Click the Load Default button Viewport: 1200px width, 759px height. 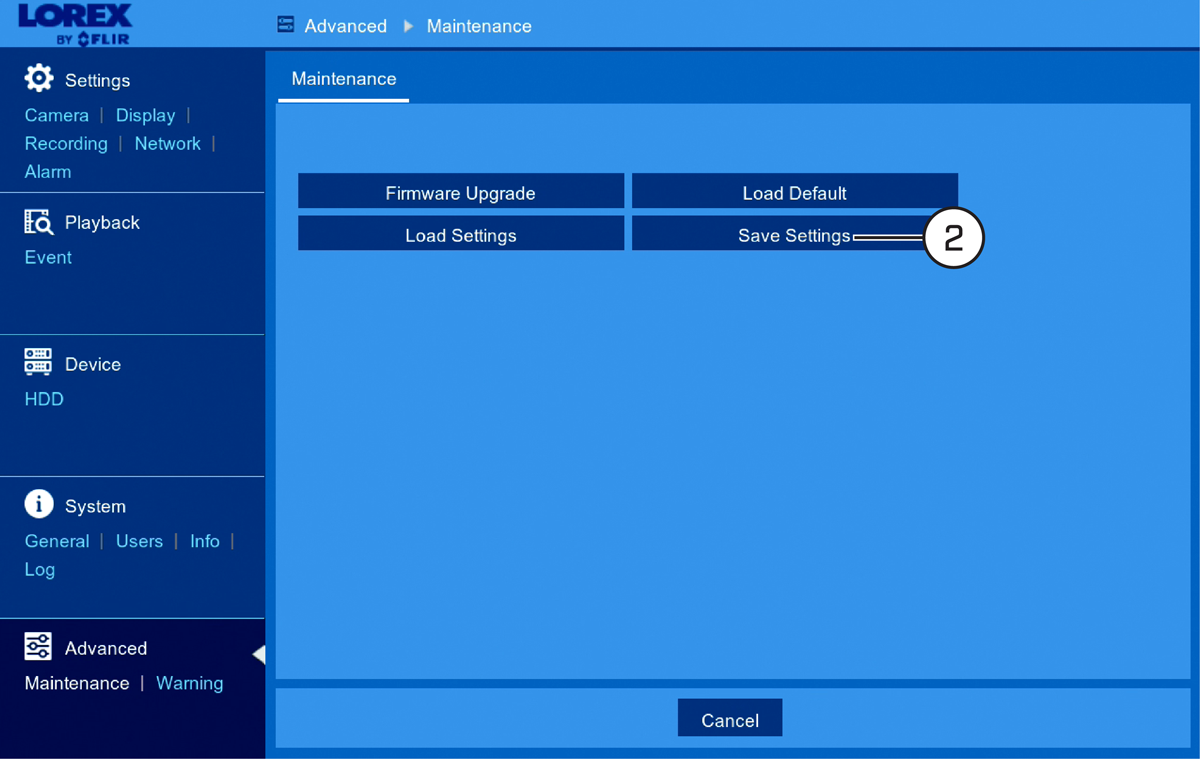(795, 192)
